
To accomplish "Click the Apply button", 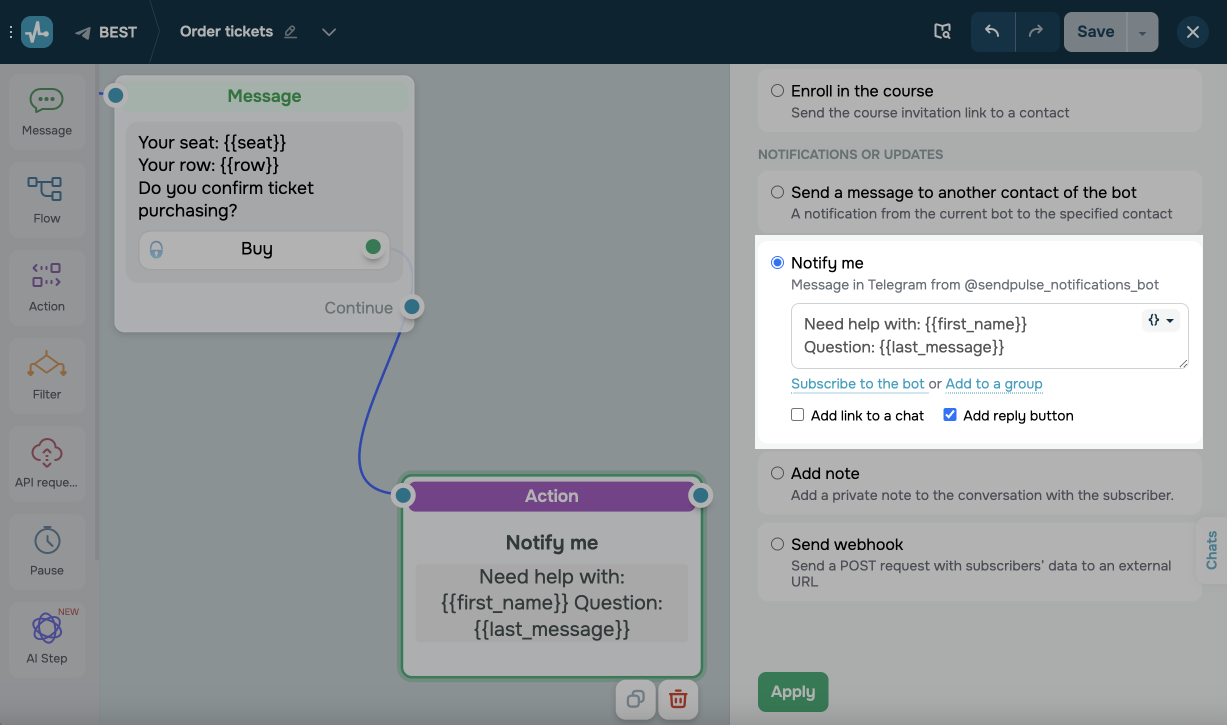I will point(793,692).
